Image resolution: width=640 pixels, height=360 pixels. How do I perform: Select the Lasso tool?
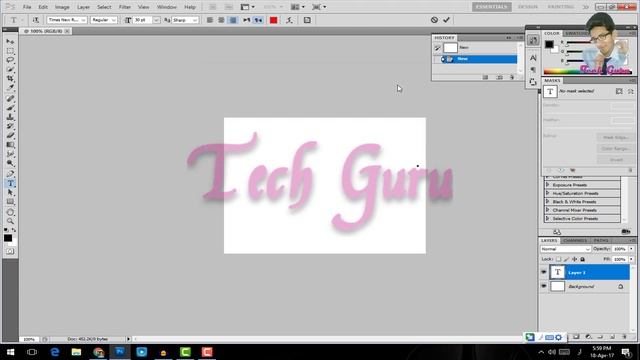click(10, 60)
